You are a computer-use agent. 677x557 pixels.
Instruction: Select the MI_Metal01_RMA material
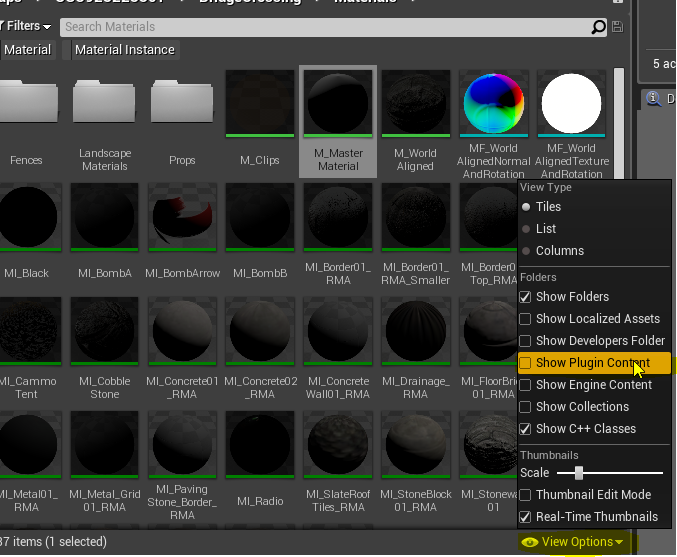click(x=28, y=445)
